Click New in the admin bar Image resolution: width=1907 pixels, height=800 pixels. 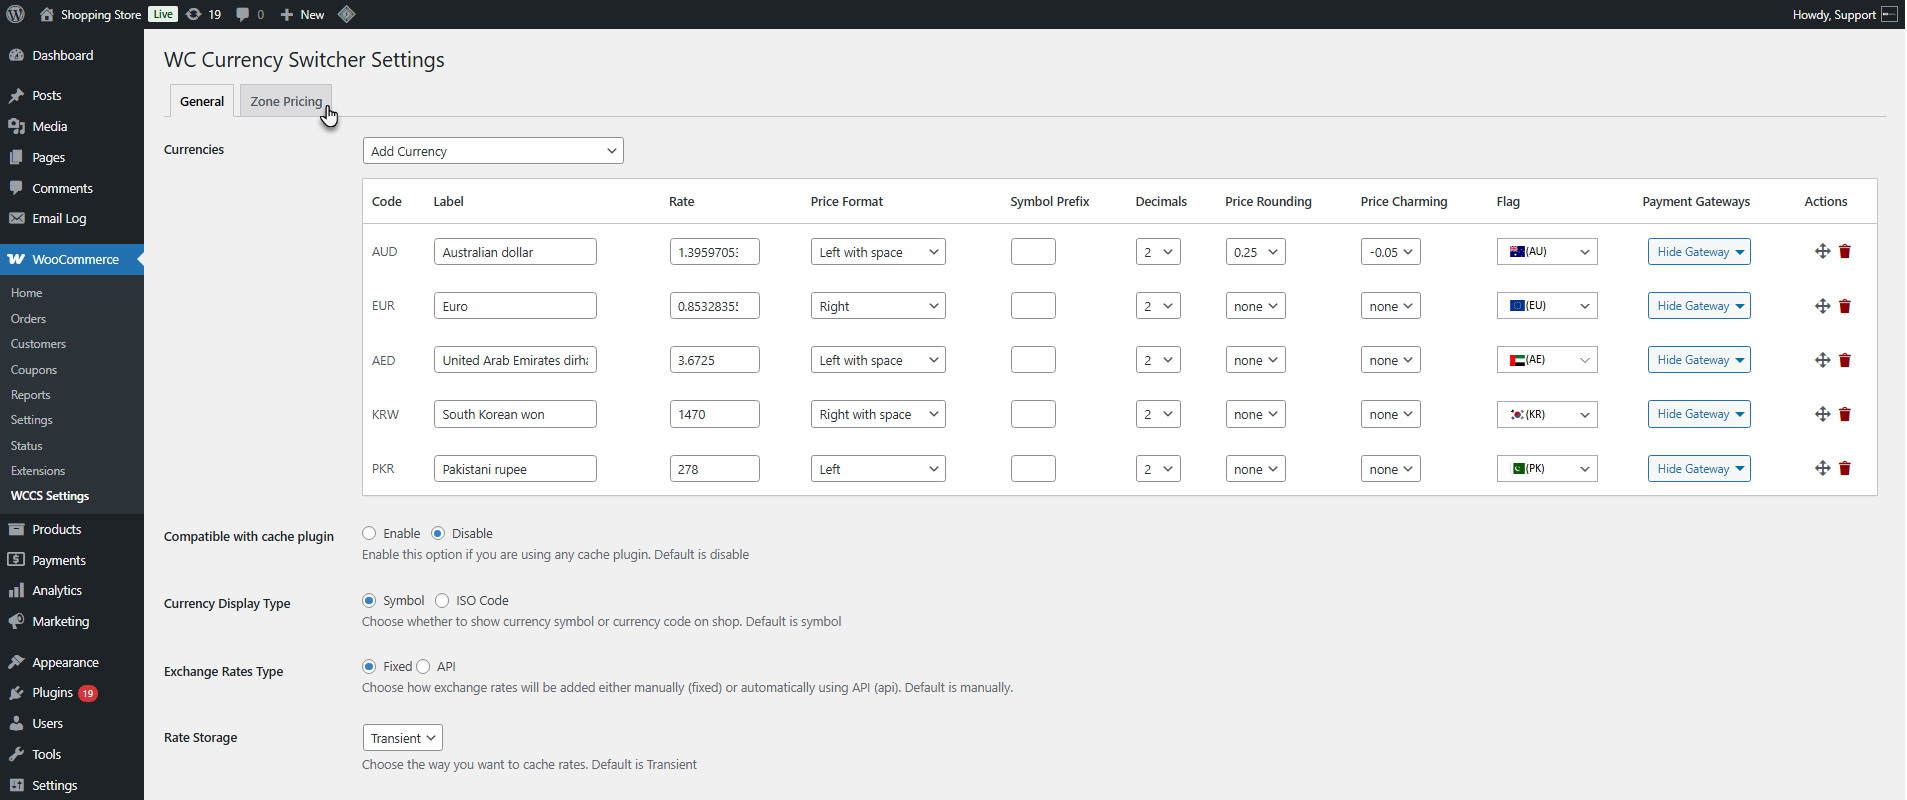302,14
